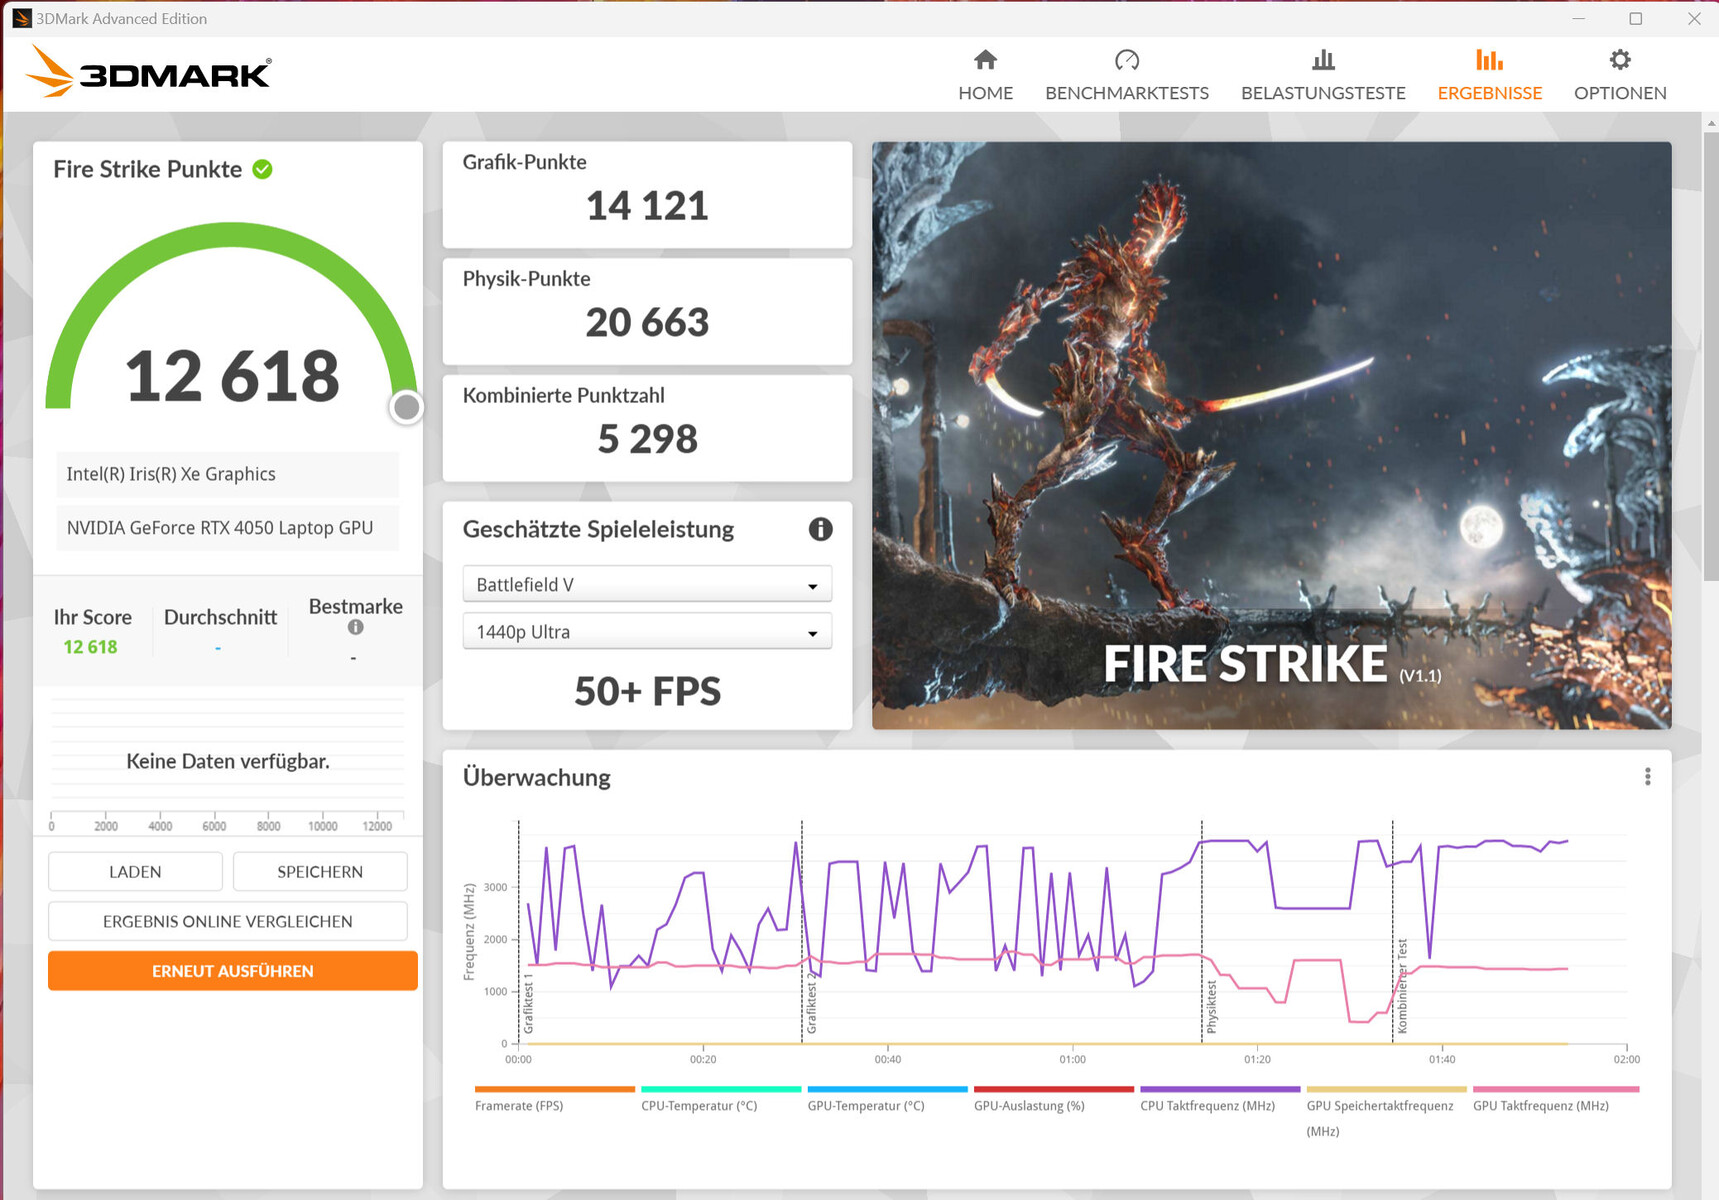Click the Home house icon
Viewport: 1719px width, 1200px height.
pyautogui.click(x=985, y=61)
